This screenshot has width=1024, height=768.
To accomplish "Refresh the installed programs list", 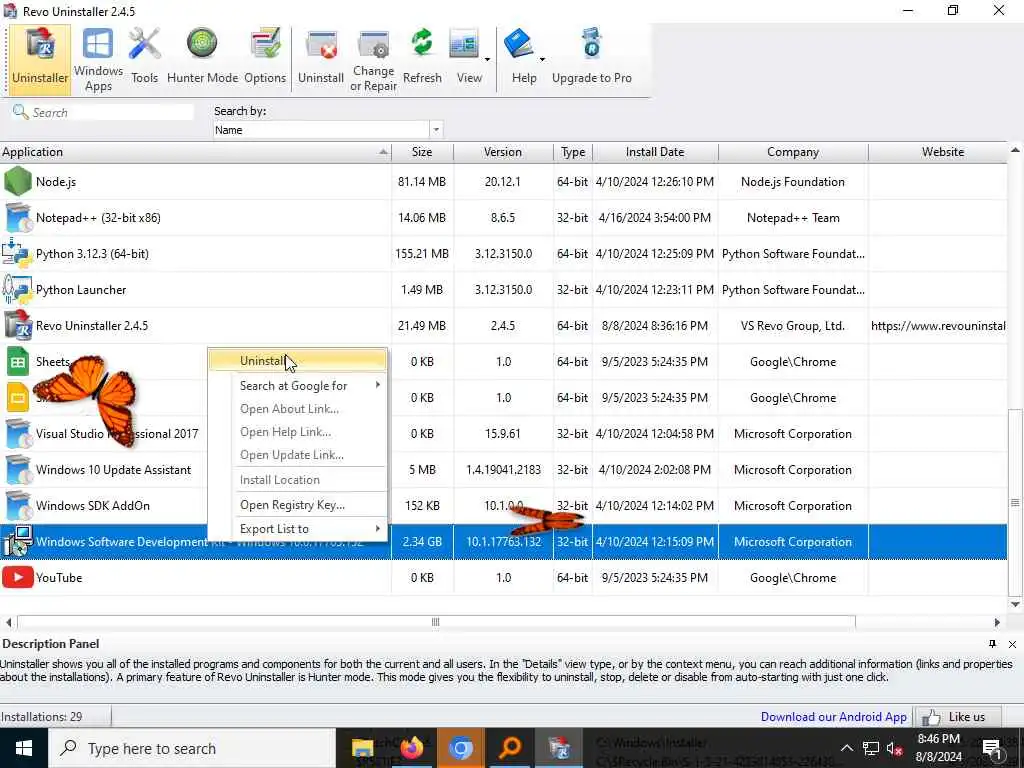I will click(422, 57).
